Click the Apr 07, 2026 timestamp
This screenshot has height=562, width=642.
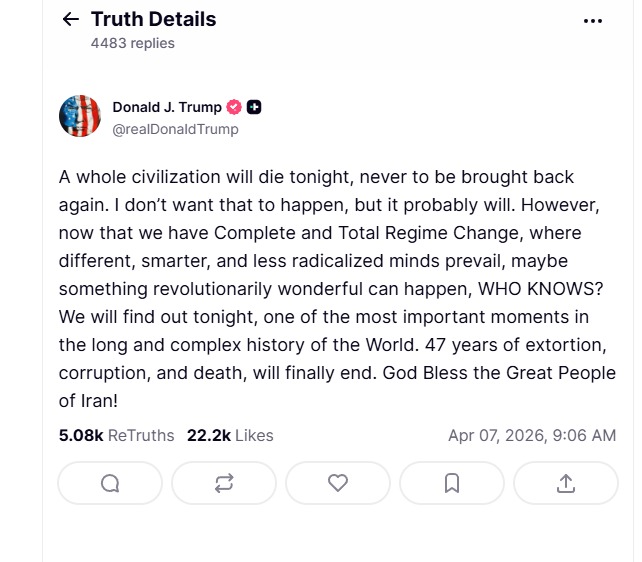pos(532,435)
